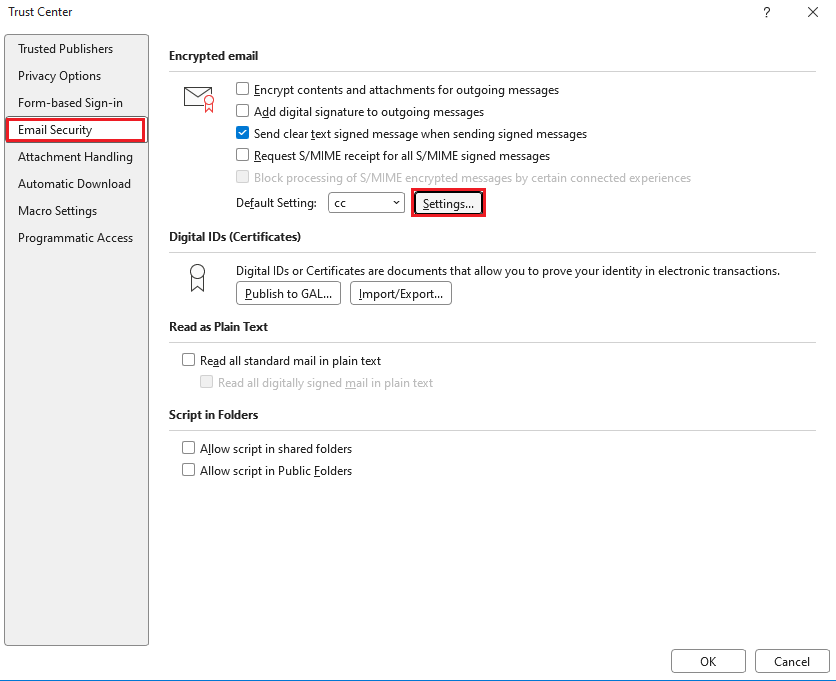Open the Trusted Publishers section
Screen dimensions: 836x681
tap(65, 49)
